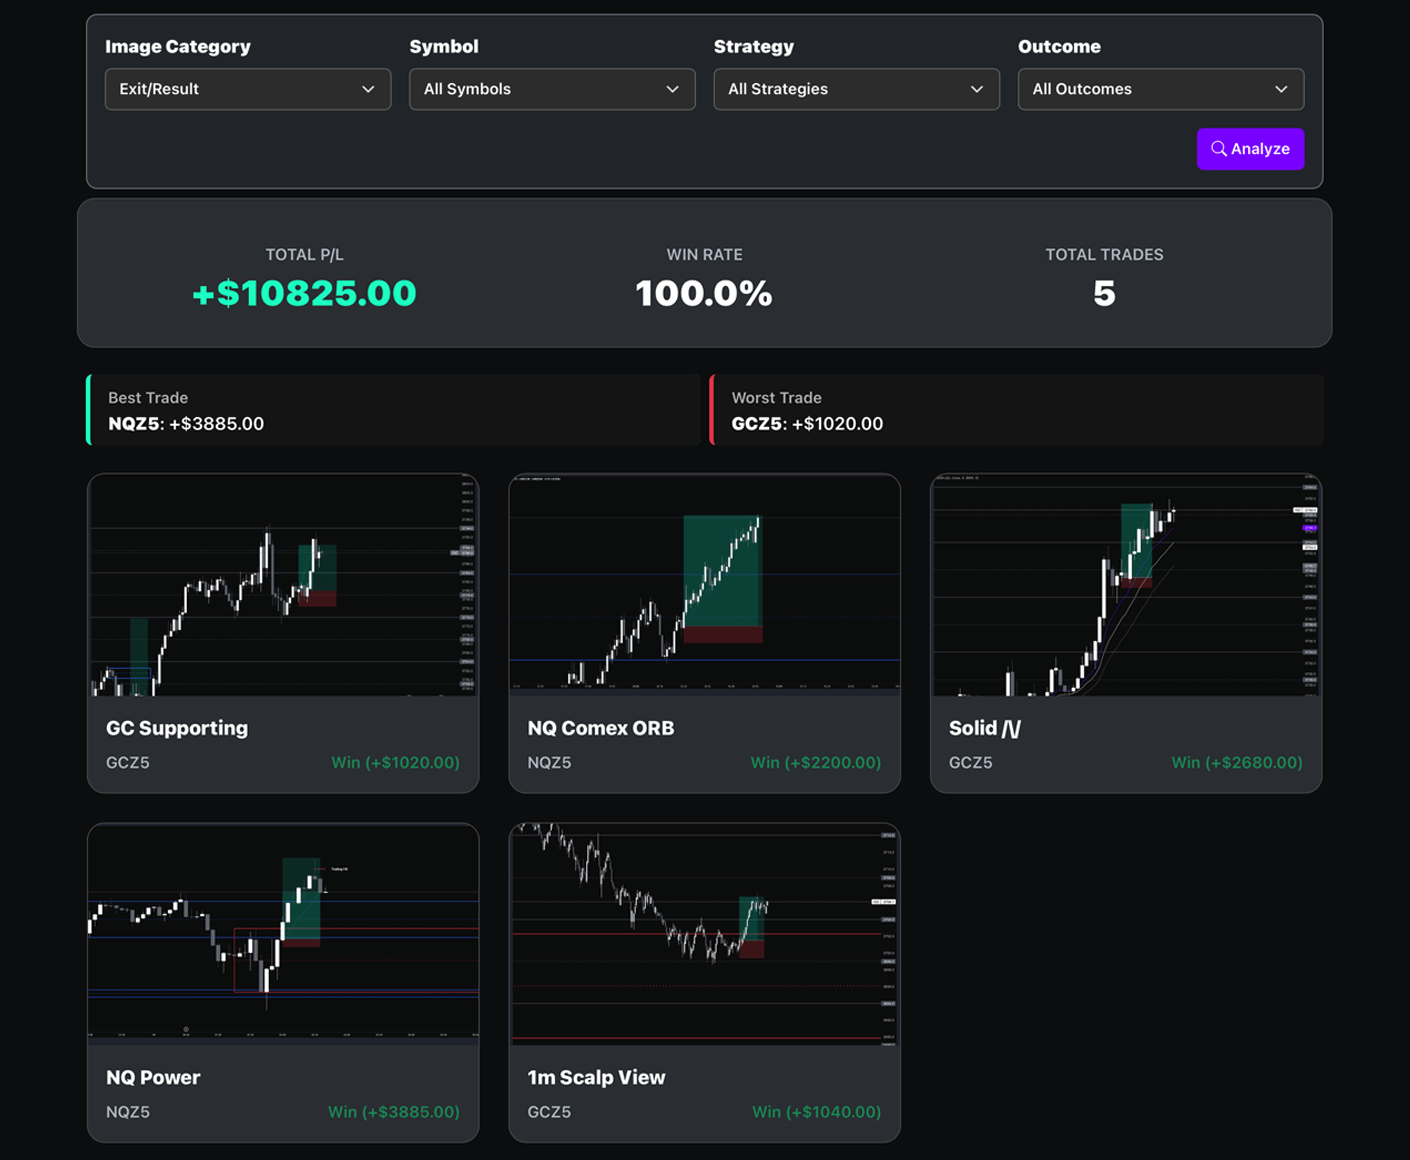Click the chevron on the Symbol dropdown
Image resolution: width=1410 pixels, height=1160 pixels.
[671, 89]
